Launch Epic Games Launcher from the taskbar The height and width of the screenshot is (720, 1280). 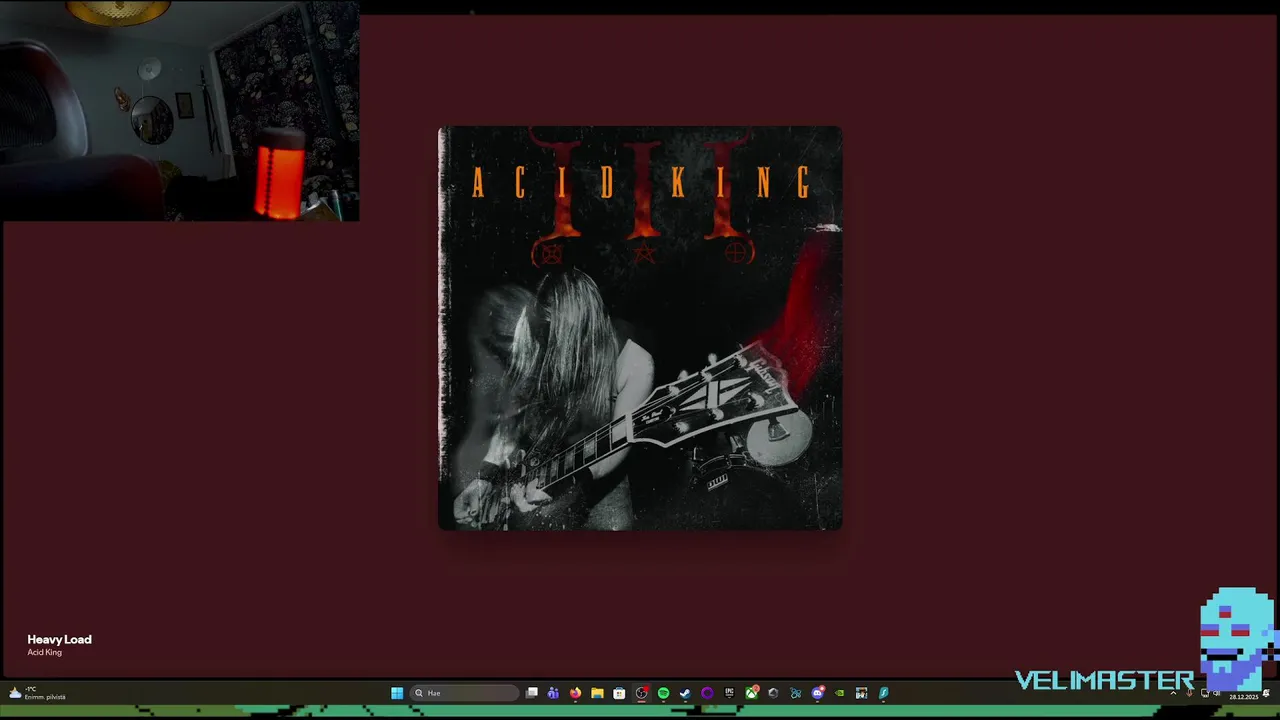(x=729, y=693)
